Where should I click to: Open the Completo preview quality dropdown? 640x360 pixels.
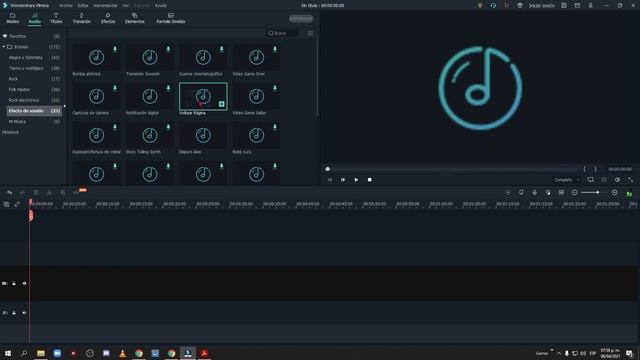pyautogui.click(x=567, y=180)
